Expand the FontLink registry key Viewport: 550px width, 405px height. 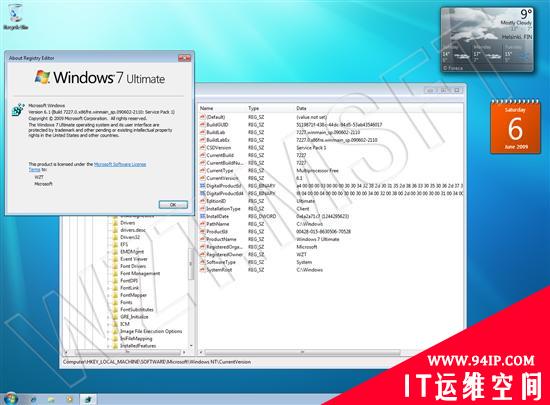(108, 288)
